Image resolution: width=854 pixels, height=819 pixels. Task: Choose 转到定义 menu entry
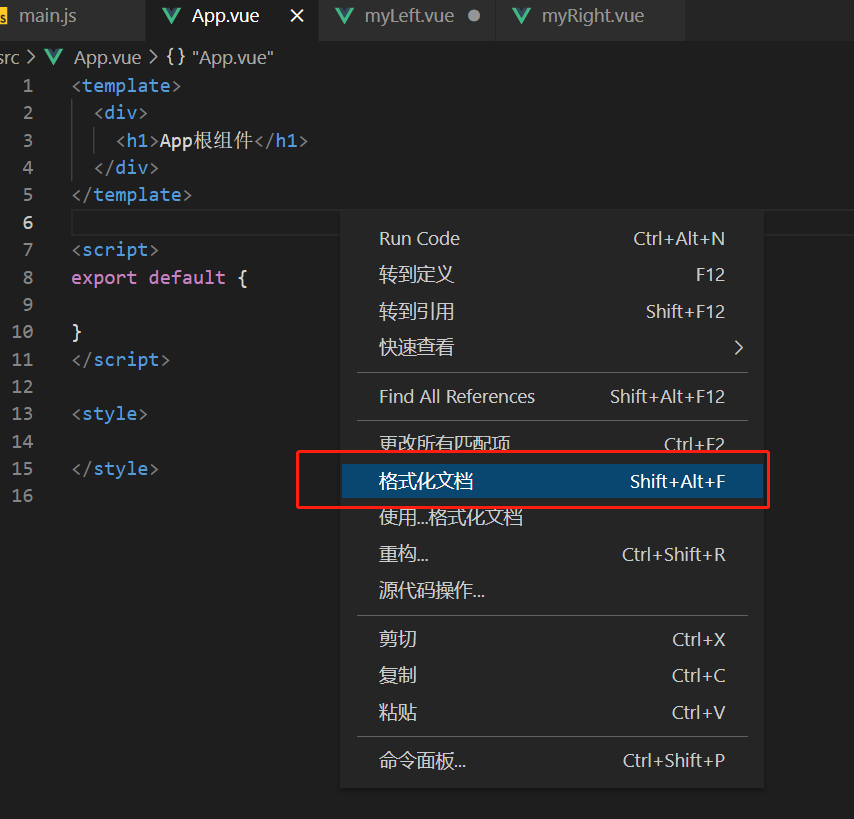(552, 274)
